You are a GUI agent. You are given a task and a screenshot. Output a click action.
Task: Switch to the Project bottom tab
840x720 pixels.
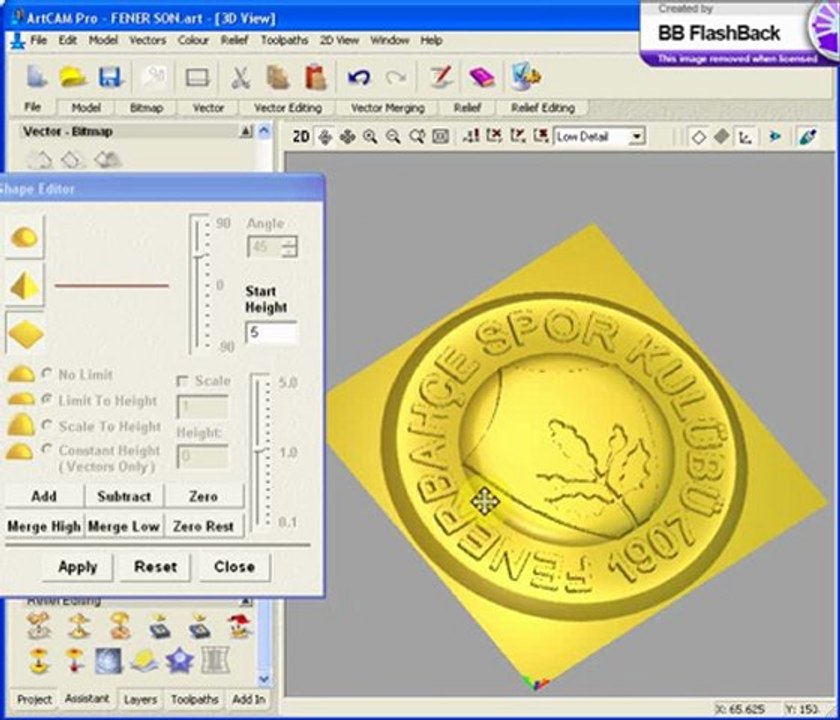pos(34,699)
